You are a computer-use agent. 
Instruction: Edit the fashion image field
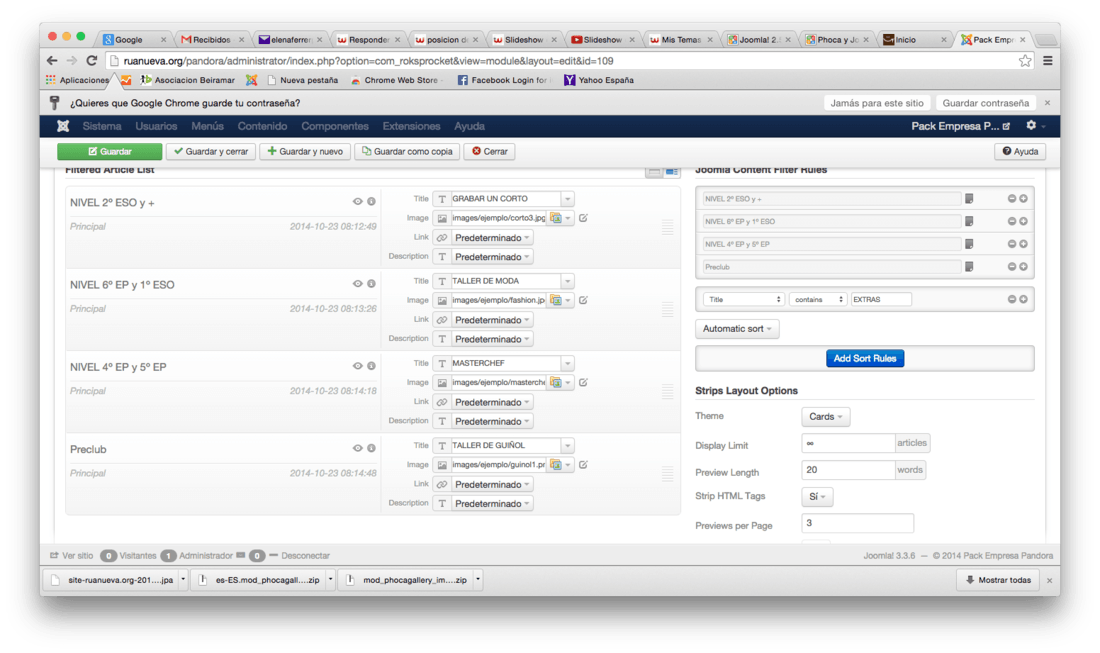583,299
